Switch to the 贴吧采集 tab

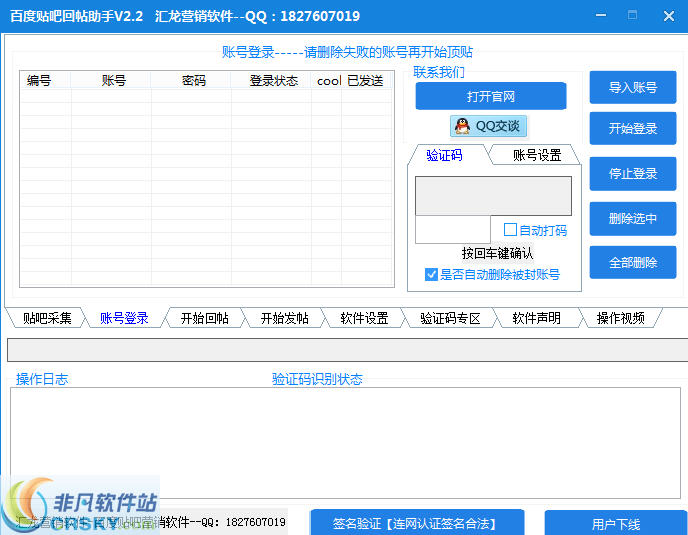pyautogui.click(x=47, y=318)
